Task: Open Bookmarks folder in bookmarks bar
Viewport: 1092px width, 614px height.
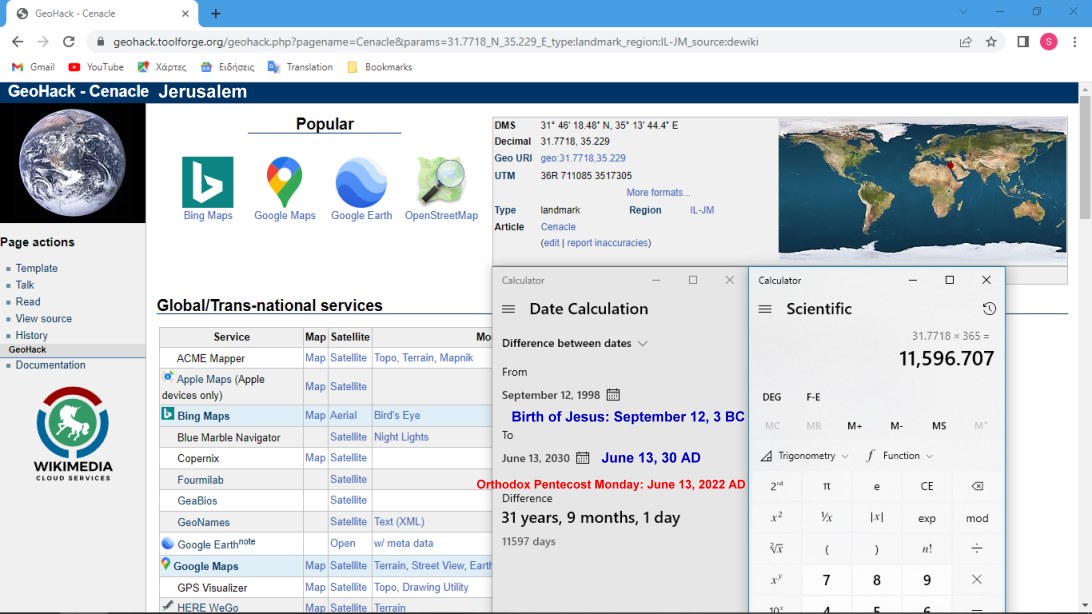Action: [x=380, y=67]
